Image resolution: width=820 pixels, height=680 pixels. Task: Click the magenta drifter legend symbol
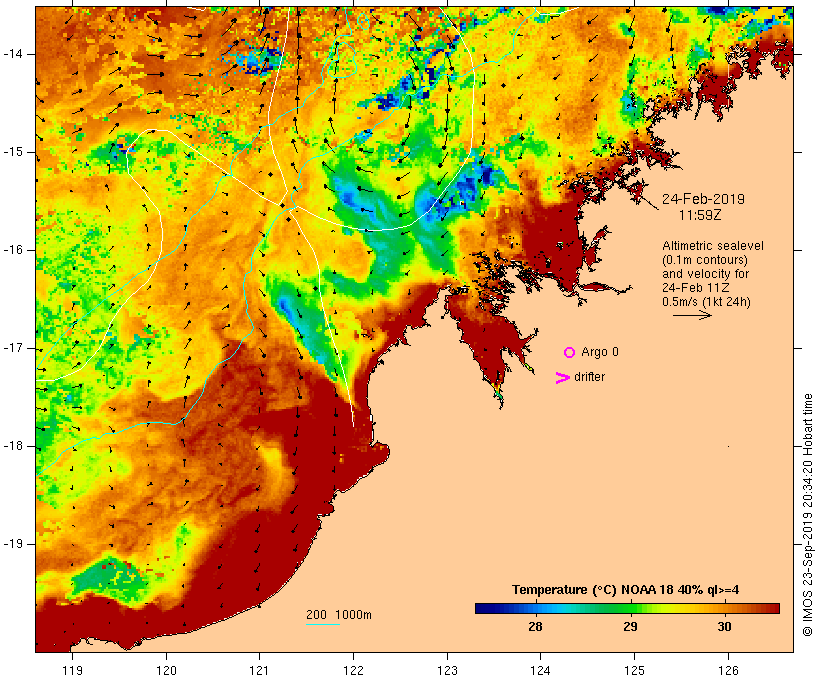coord(562,378)
